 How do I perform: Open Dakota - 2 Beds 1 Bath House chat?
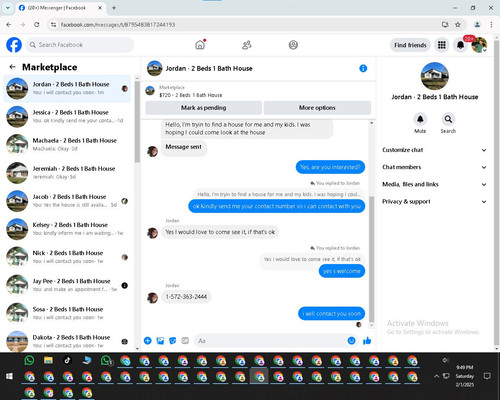pyautogui.click(x=67, y=341)
